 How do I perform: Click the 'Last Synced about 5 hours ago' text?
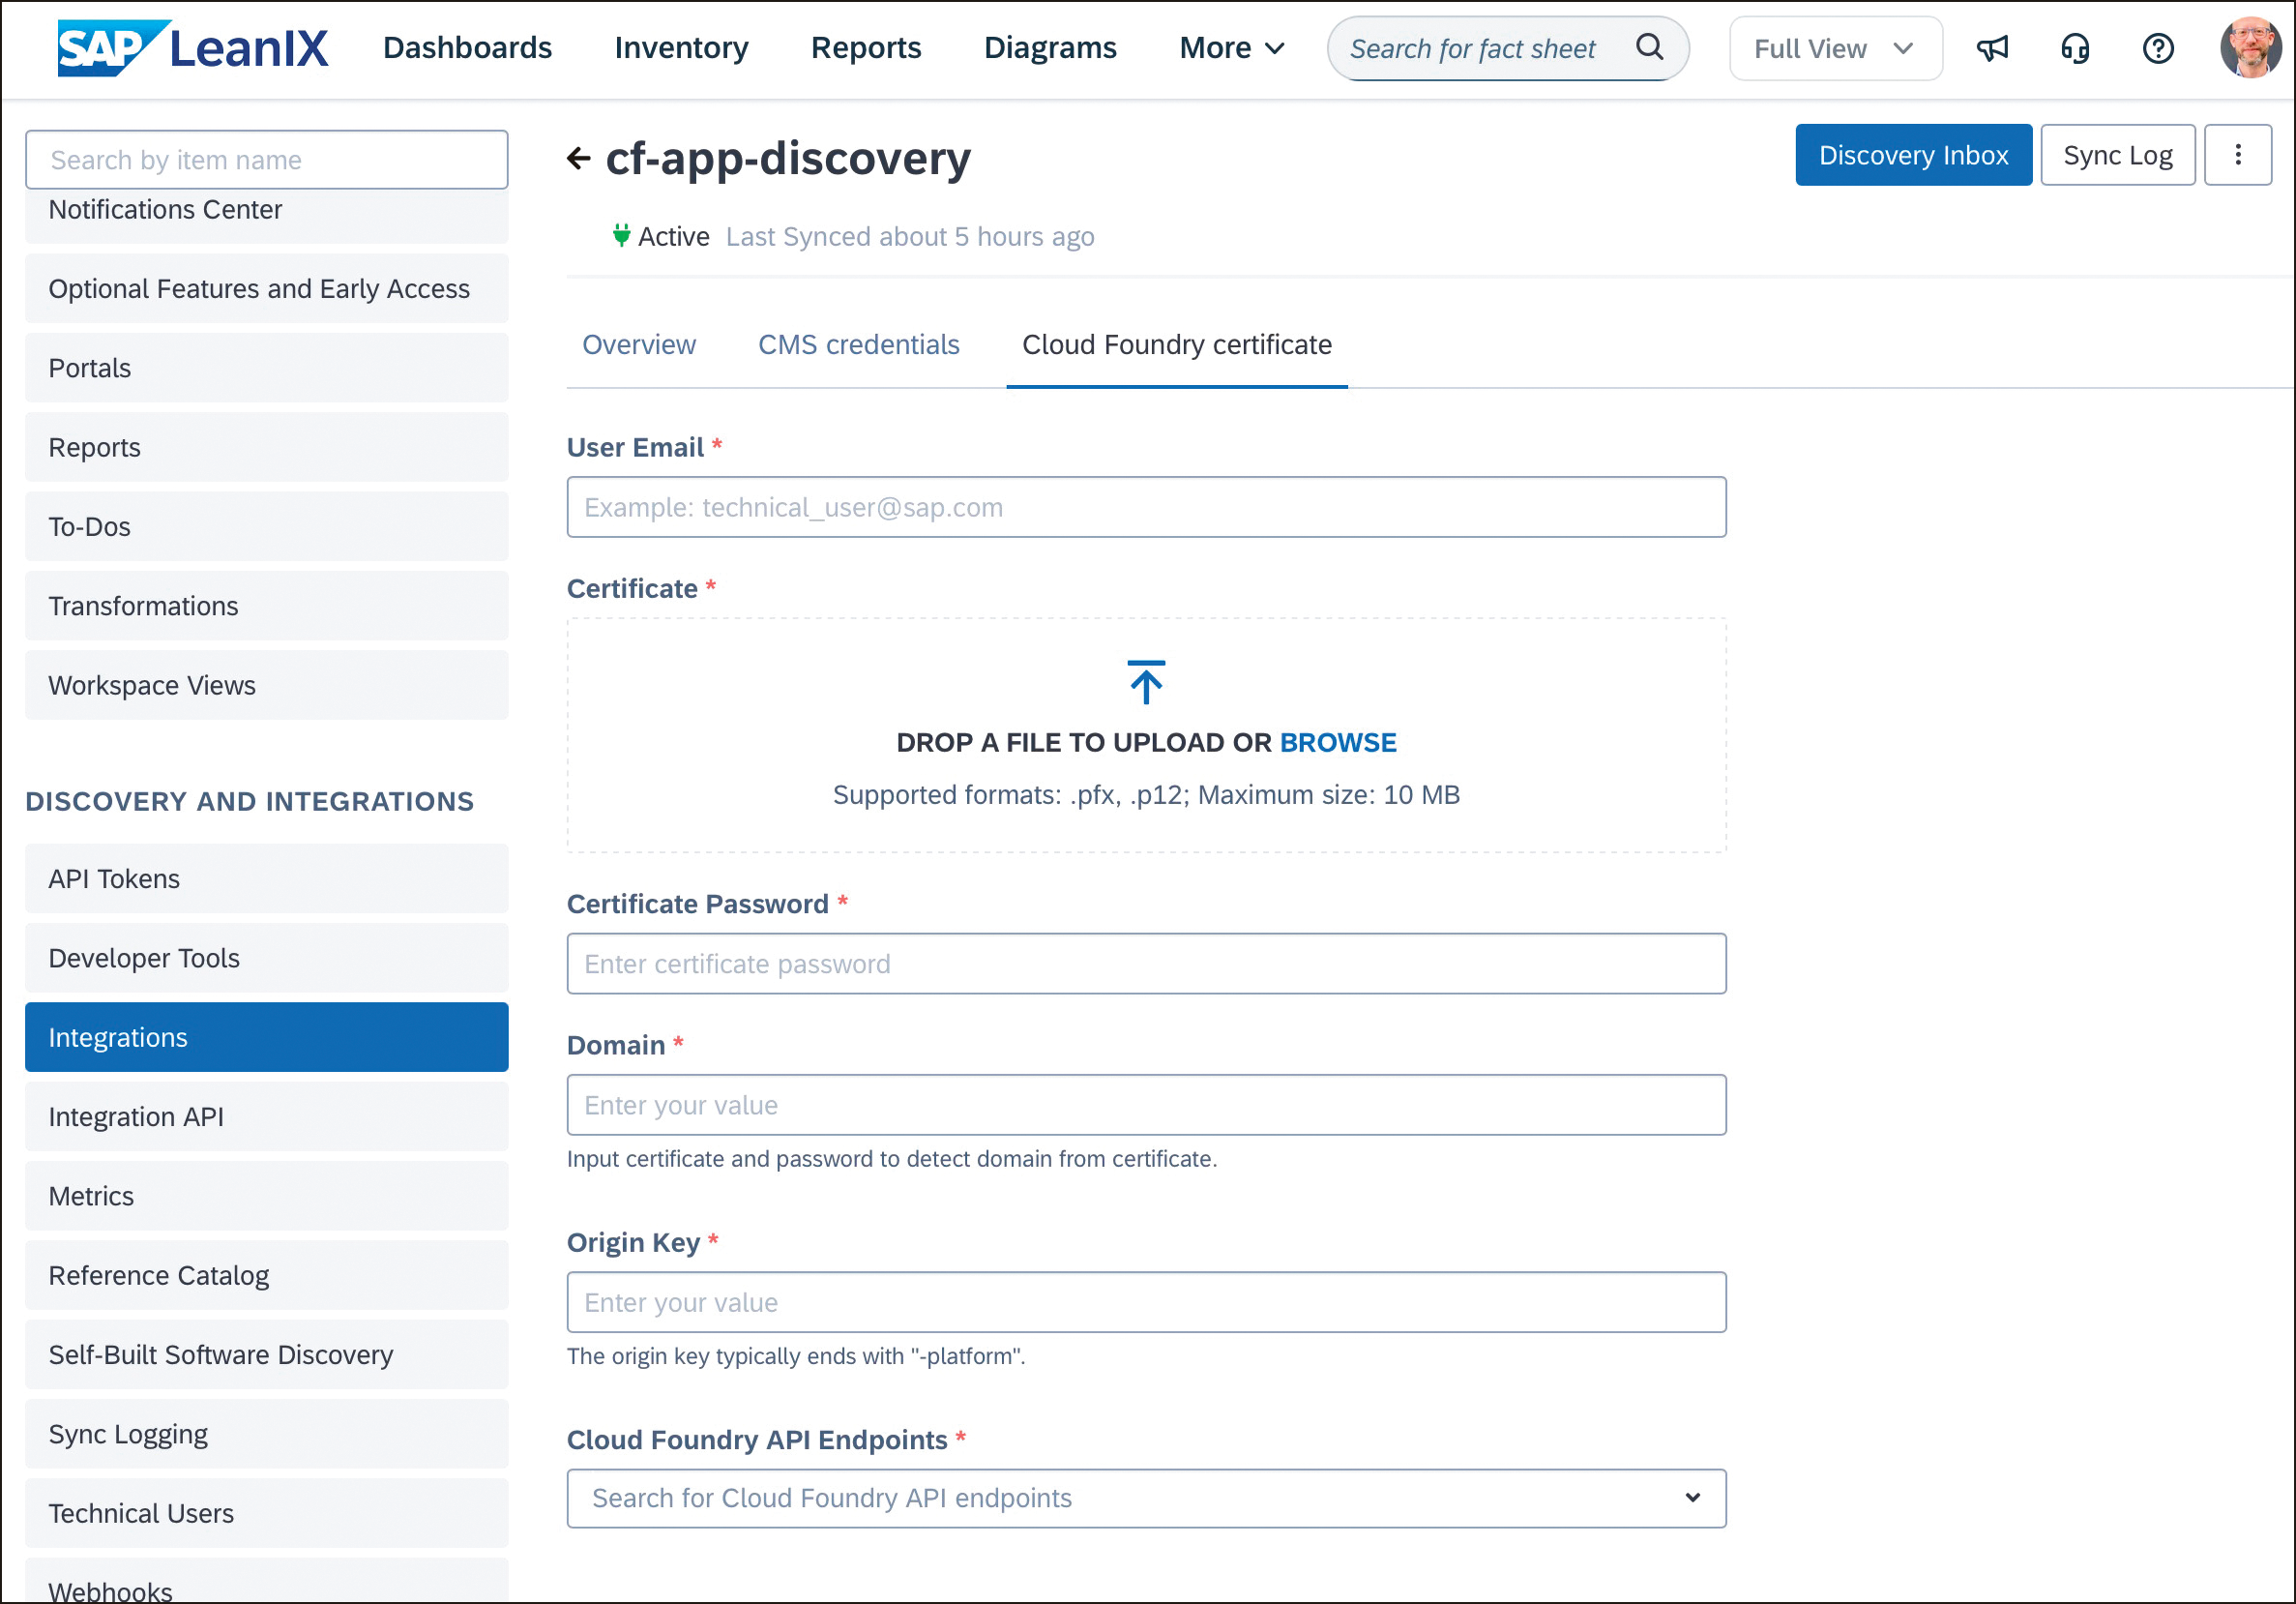tap(910, 237)
